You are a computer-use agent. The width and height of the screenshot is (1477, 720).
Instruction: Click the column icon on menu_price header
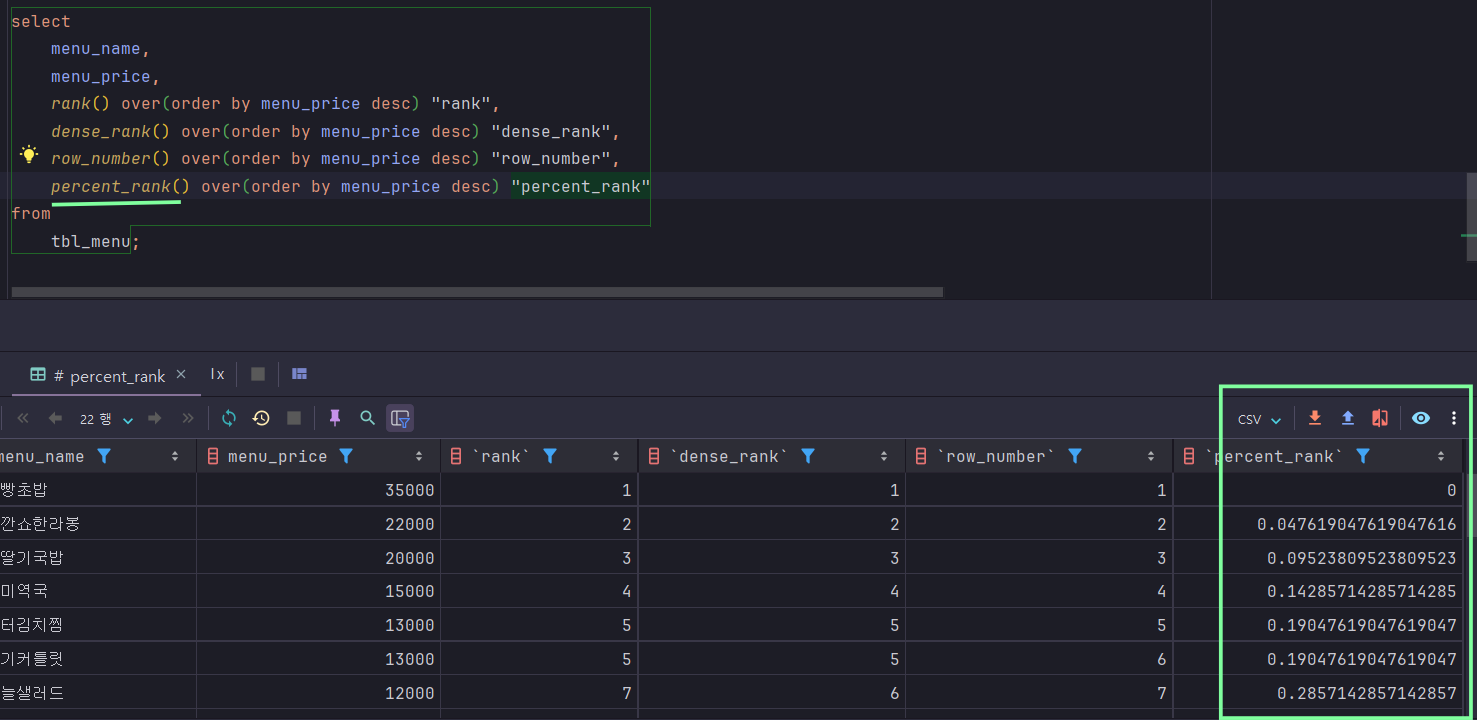(213, 456)
